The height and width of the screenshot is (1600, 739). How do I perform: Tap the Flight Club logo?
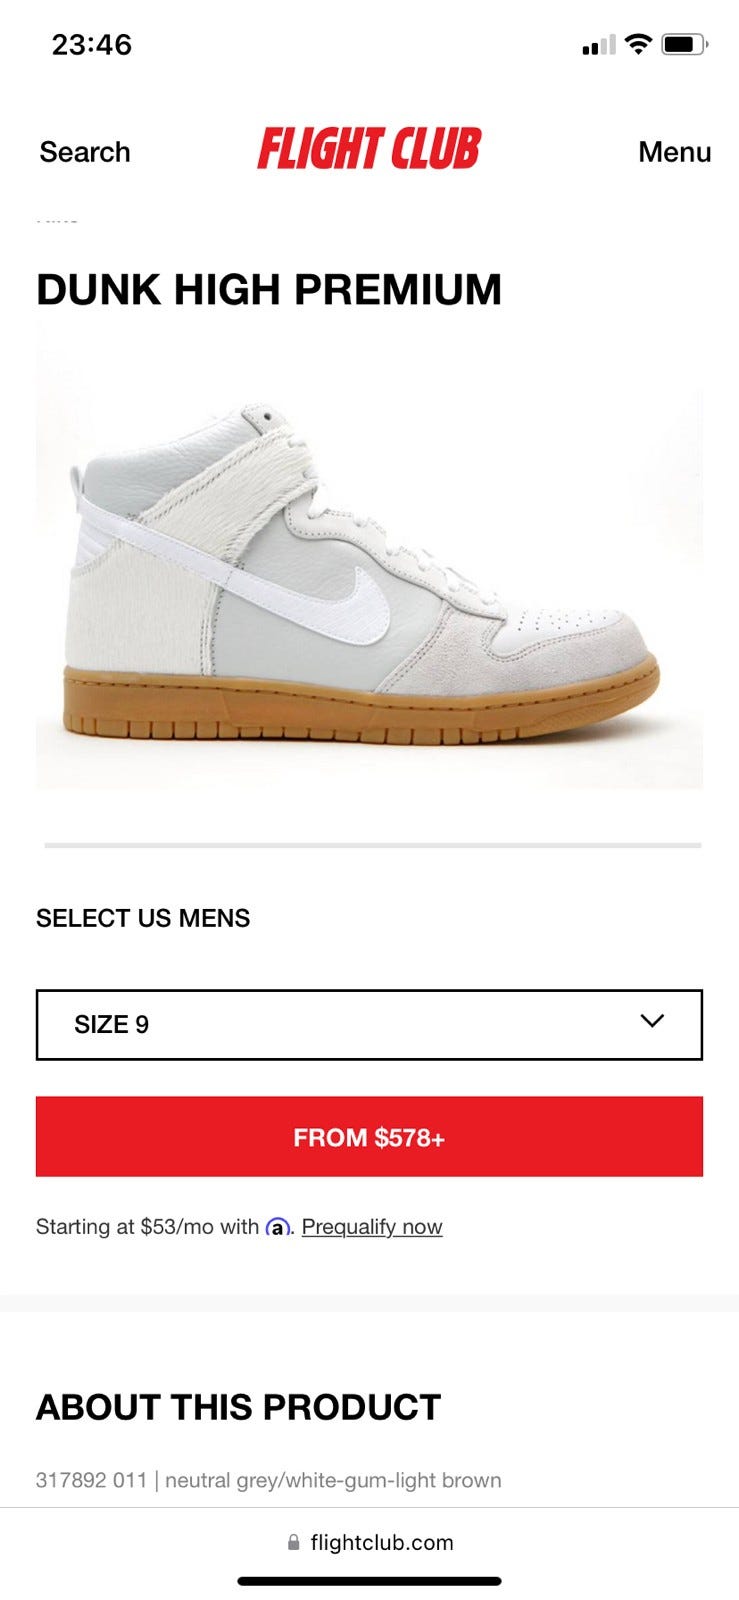369,148
